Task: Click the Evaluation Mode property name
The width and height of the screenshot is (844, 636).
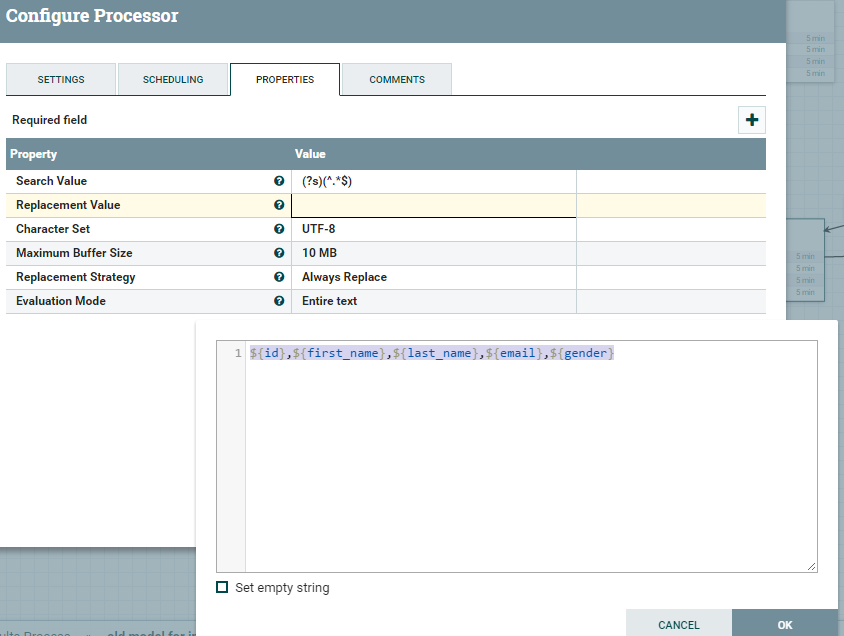Action: [61, 301]
